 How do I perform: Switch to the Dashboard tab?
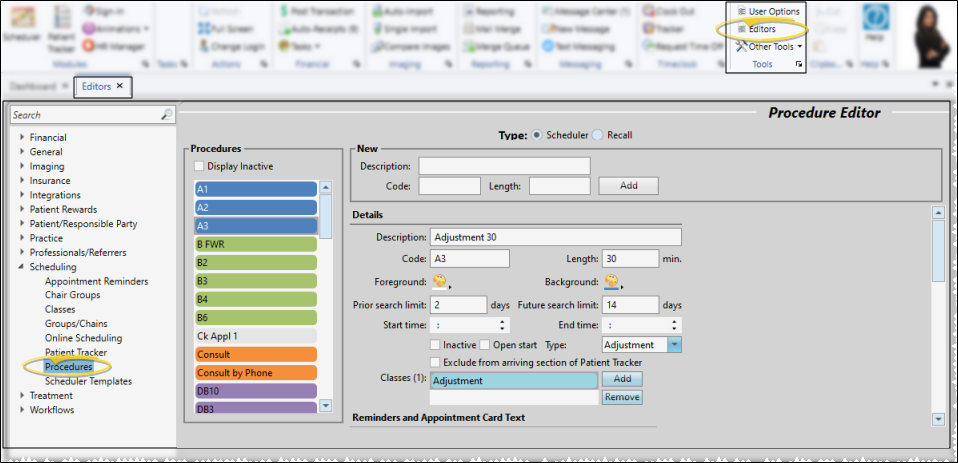33,87
